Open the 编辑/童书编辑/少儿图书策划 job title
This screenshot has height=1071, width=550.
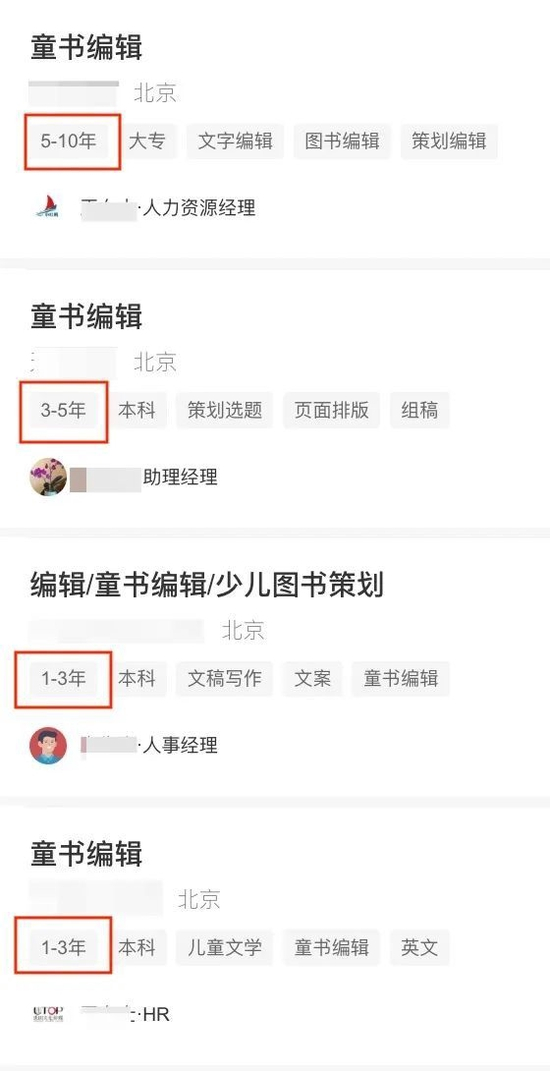point(207,585)
